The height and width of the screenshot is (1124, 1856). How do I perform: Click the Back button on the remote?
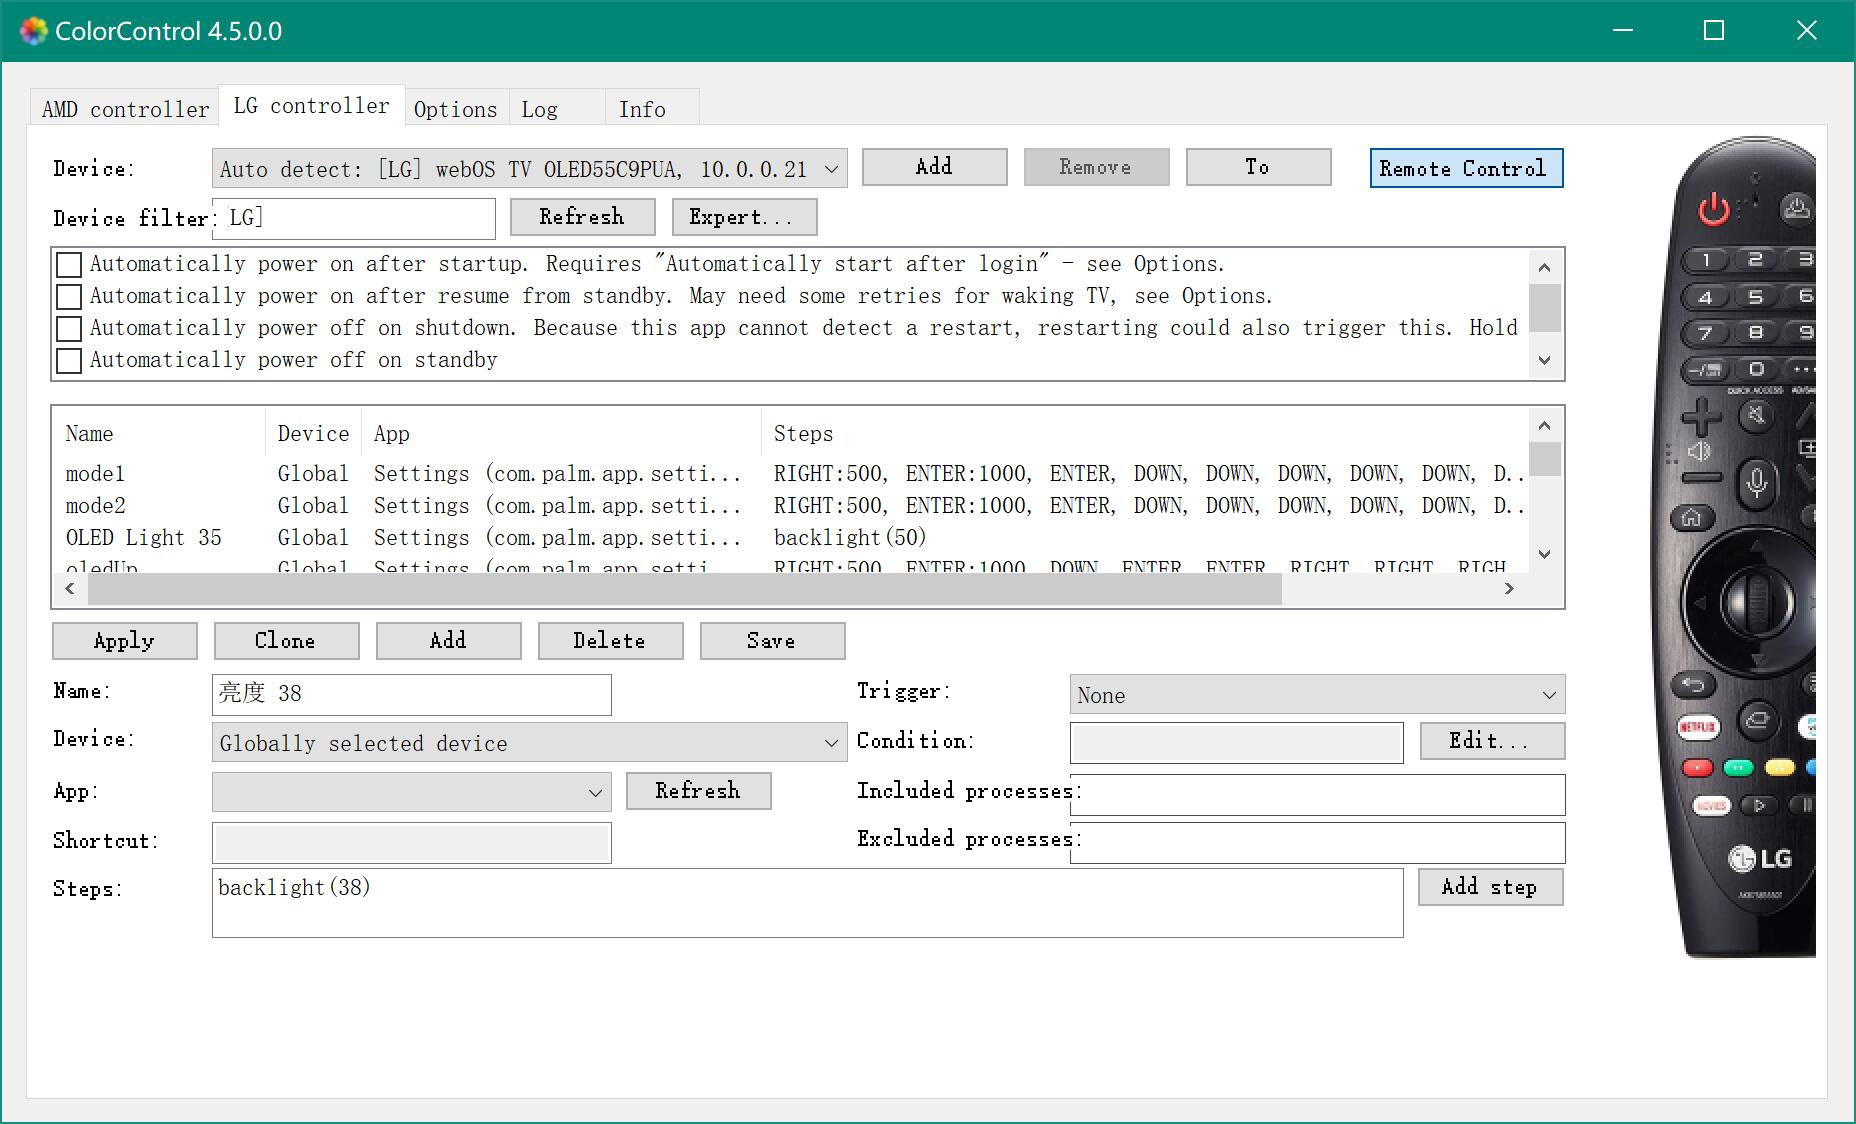click(1693, 685)
